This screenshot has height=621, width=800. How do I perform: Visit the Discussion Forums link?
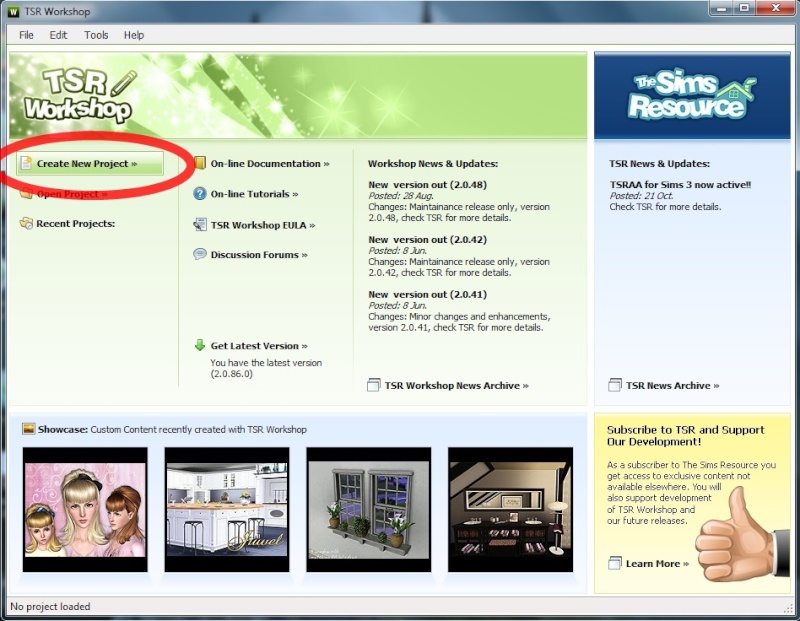[259, 255]
